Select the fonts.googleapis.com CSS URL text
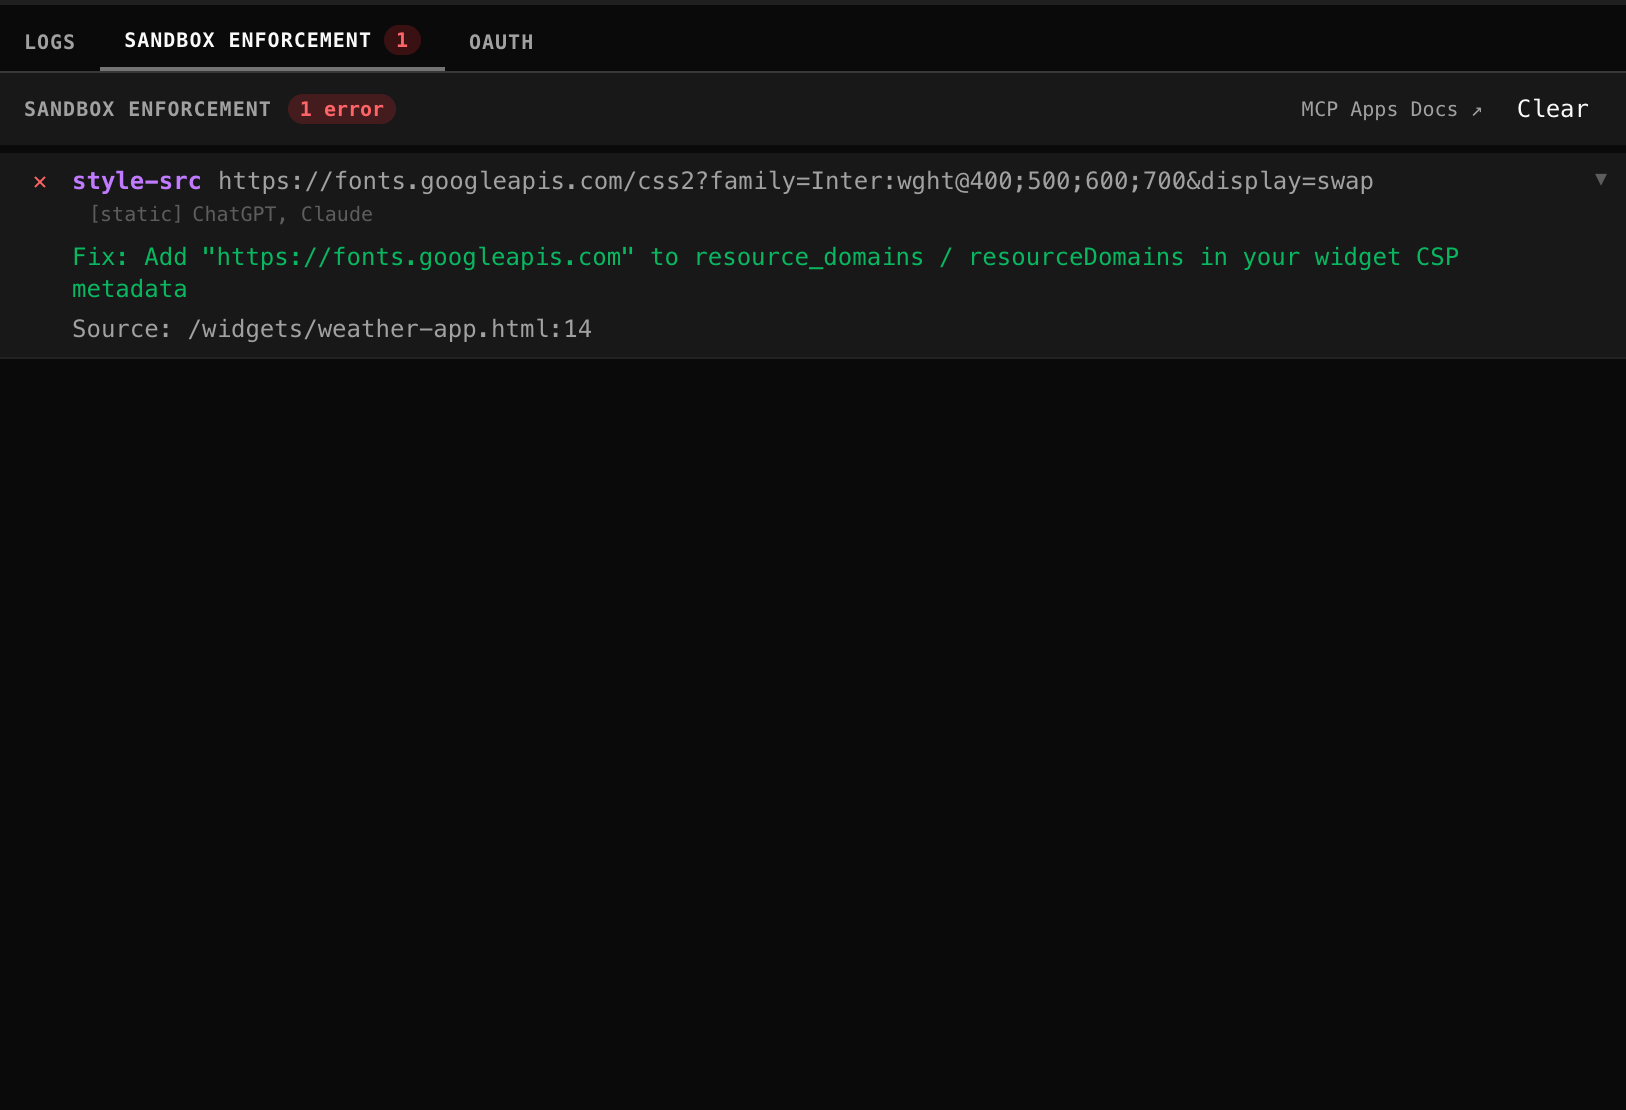The width and height of the screenshot is (1626, 1110). coord(796,181)
